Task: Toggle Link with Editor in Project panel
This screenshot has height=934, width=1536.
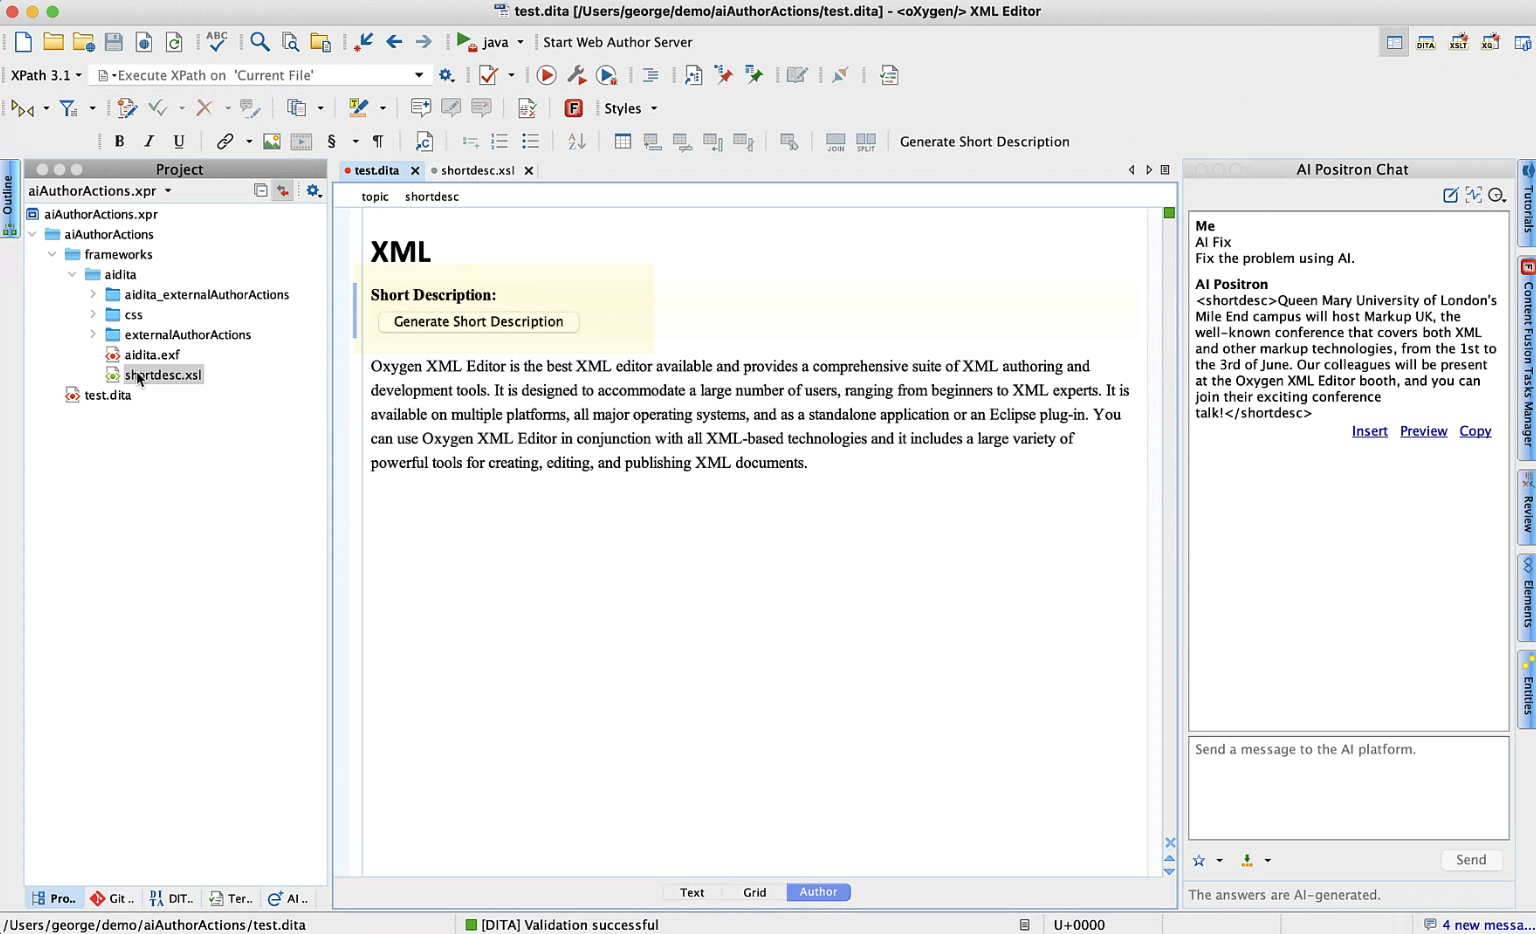Action: (x=283, y=190)
